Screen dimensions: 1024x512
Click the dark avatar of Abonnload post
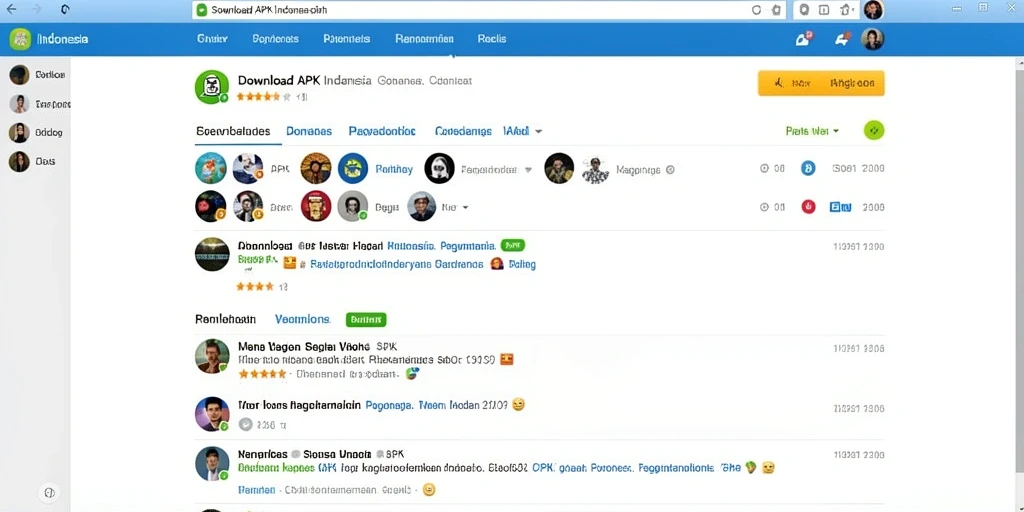212,255
